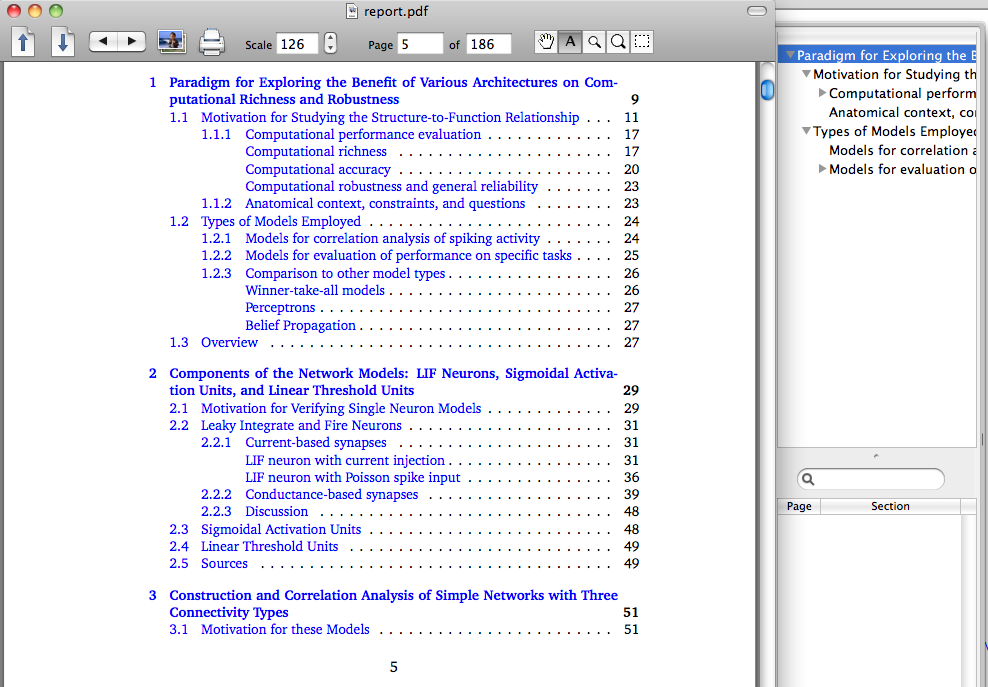
Task: Collapse 'Motivation for Studying' outline entry
Action: (x=806, y=74)
